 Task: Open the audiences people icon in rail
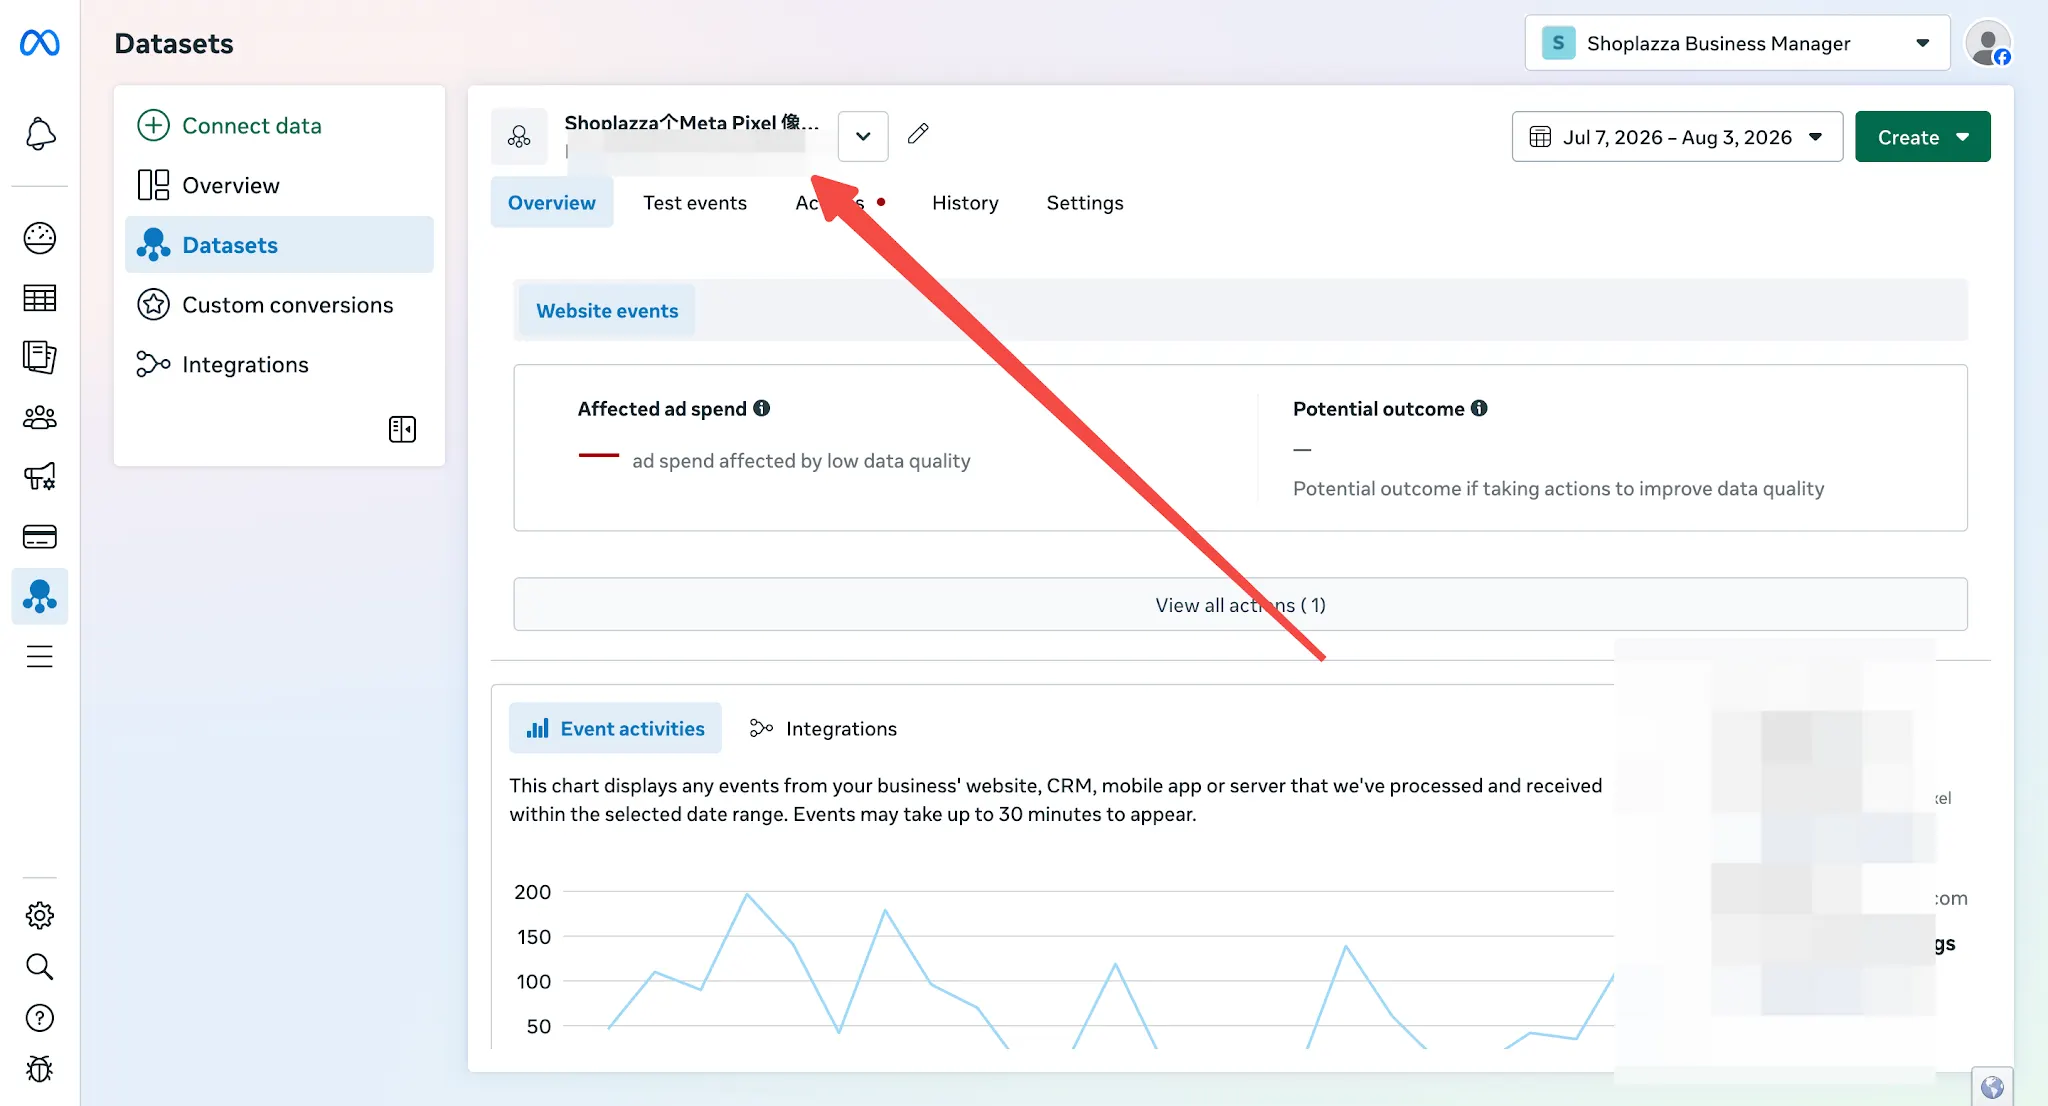(x=40, y=417)
